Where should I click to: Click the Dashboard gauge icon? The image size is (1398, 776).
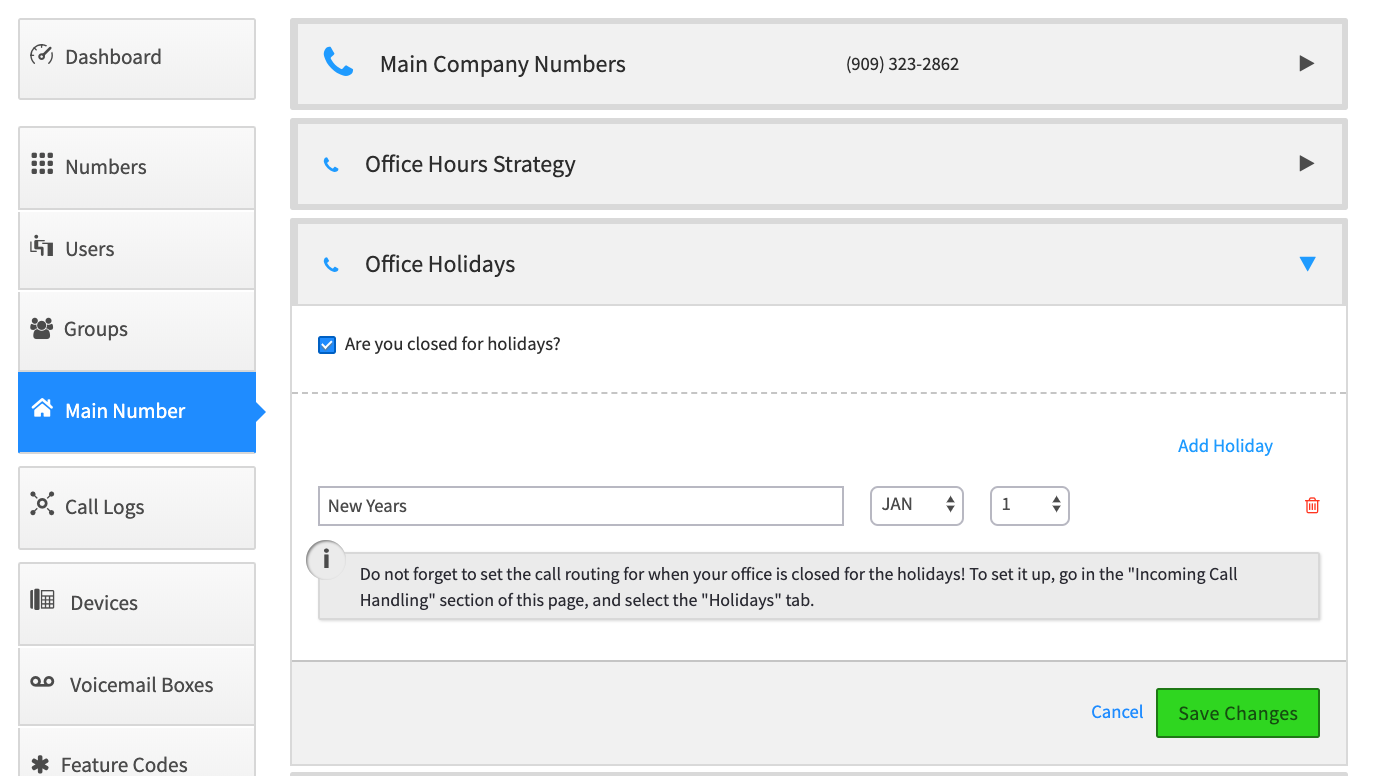tap(41, 55)
